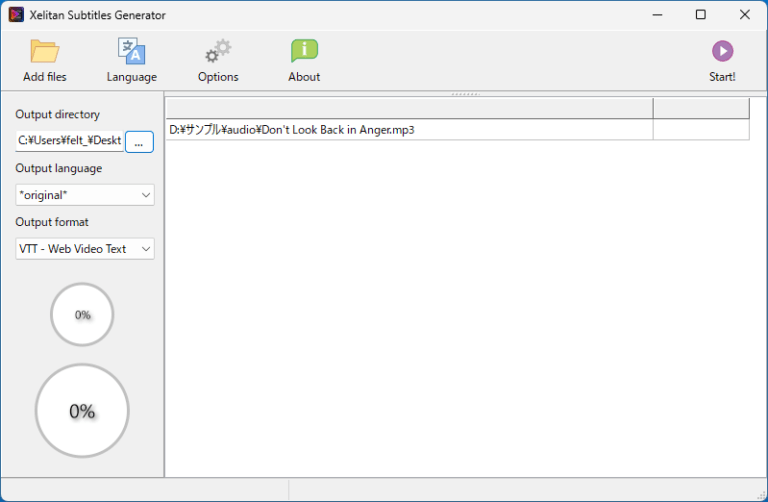Click the Xelitan app icon in title bar
768x502 pixels.
point(16,15)
